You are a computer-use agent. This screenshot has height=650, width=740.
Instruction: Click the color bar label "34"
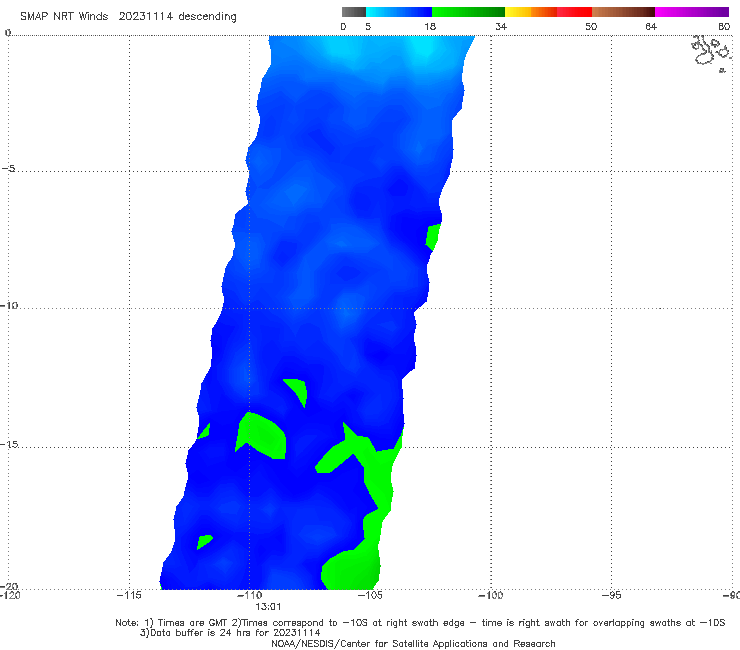click(501, 26)
